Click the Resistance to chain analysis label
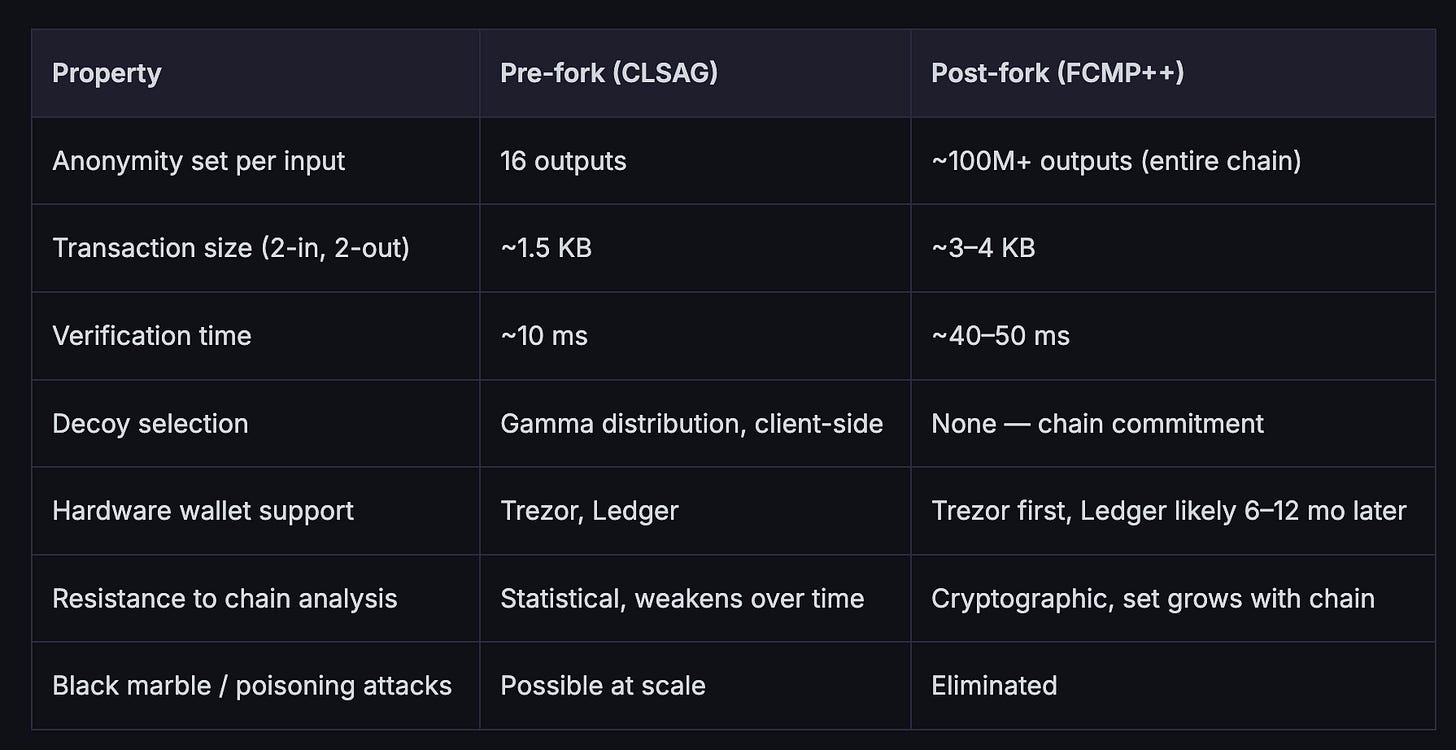Screen dimensions: 1456x750 (x=225, y=598)
